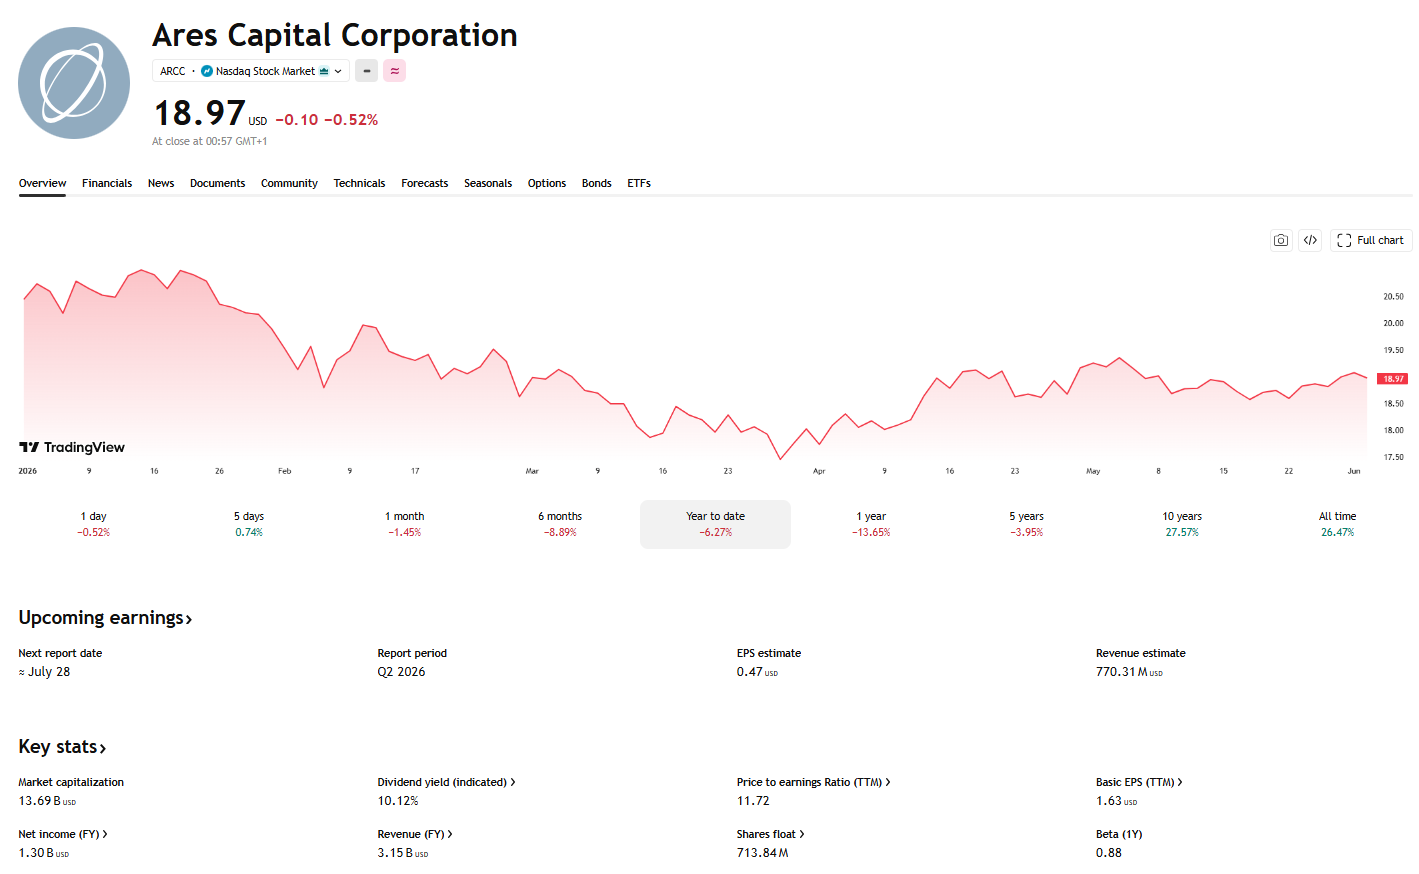Expand the Key stats section

point(62,747)
